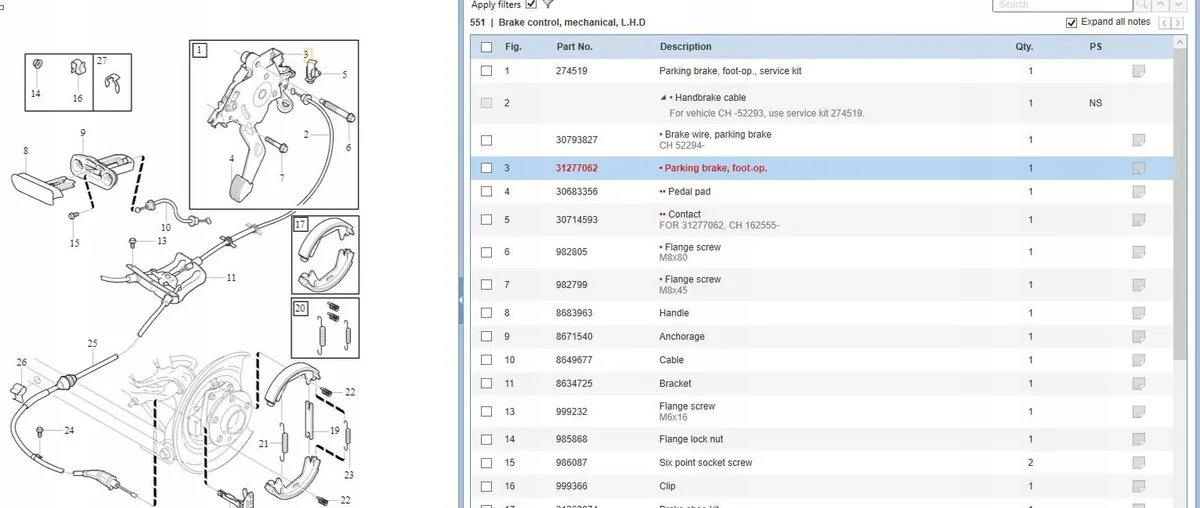The height and width of the screenshot is (508, 1200).
Task: Click part number 274519
Action: (x=571, y=71)
